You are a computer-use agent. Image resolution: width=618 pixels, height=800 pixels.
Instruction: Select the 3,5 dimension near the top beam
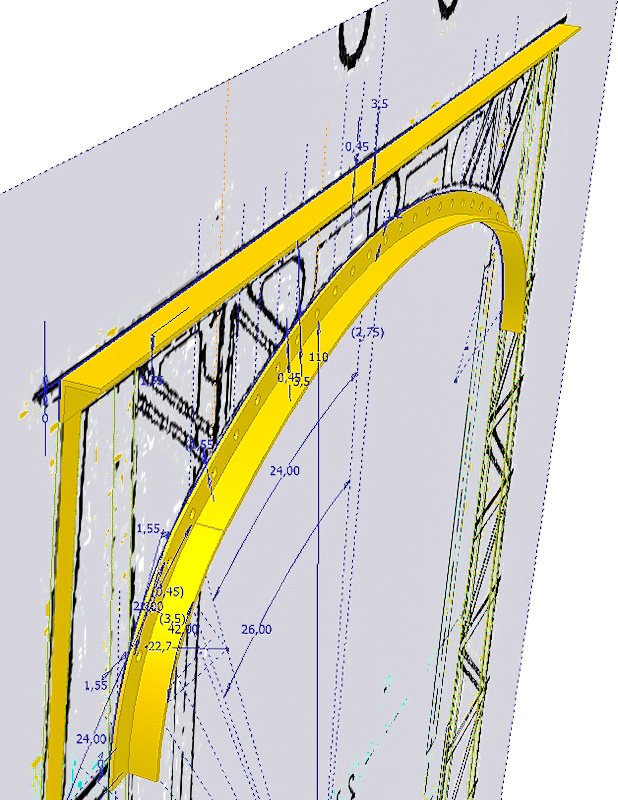click(379, 103)
